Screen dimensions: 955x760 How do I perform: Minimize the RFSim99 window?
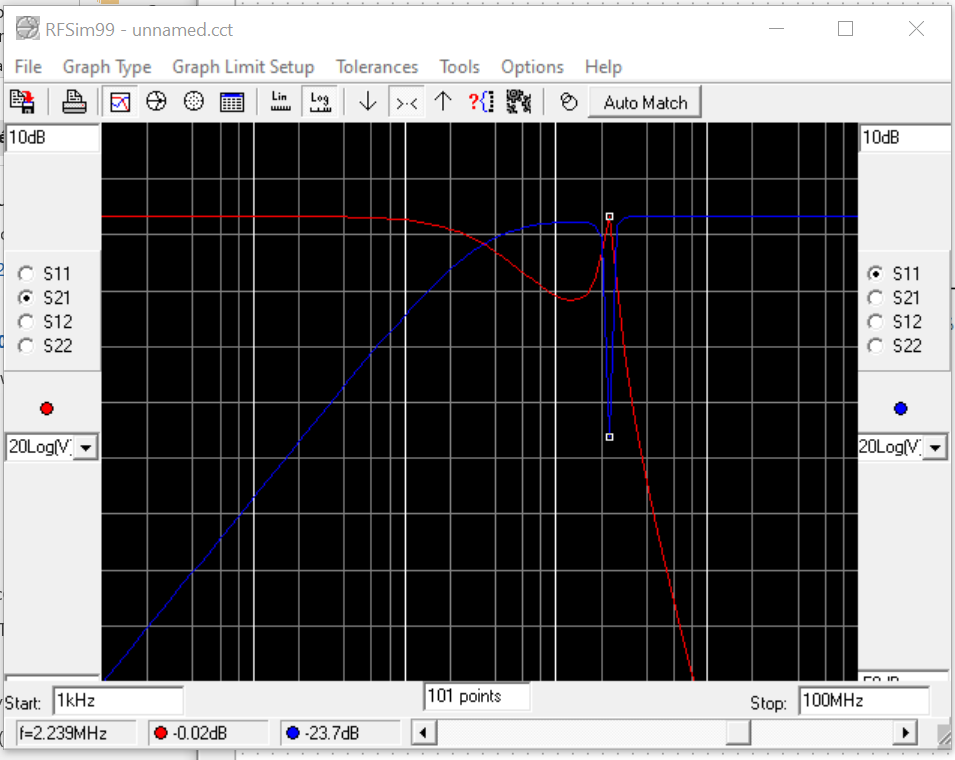[x=777, y=29]
